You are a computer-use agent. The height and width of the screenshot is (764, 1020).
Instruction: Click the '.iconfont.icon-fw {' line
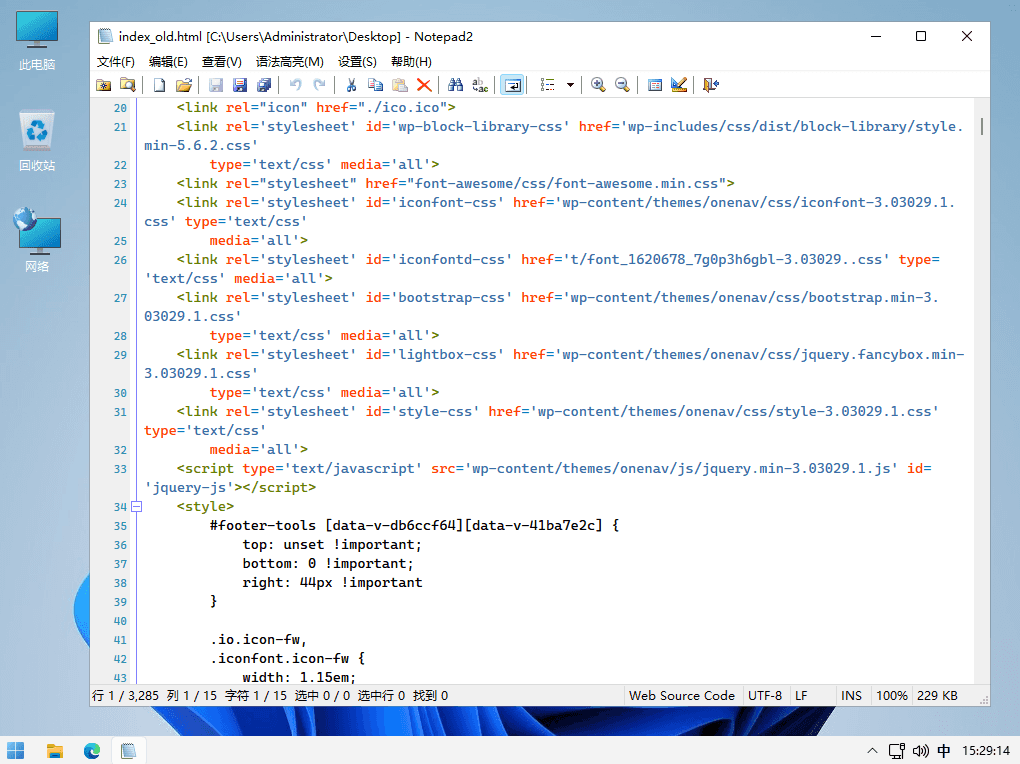pyautogui.click(x=288, y=659)
